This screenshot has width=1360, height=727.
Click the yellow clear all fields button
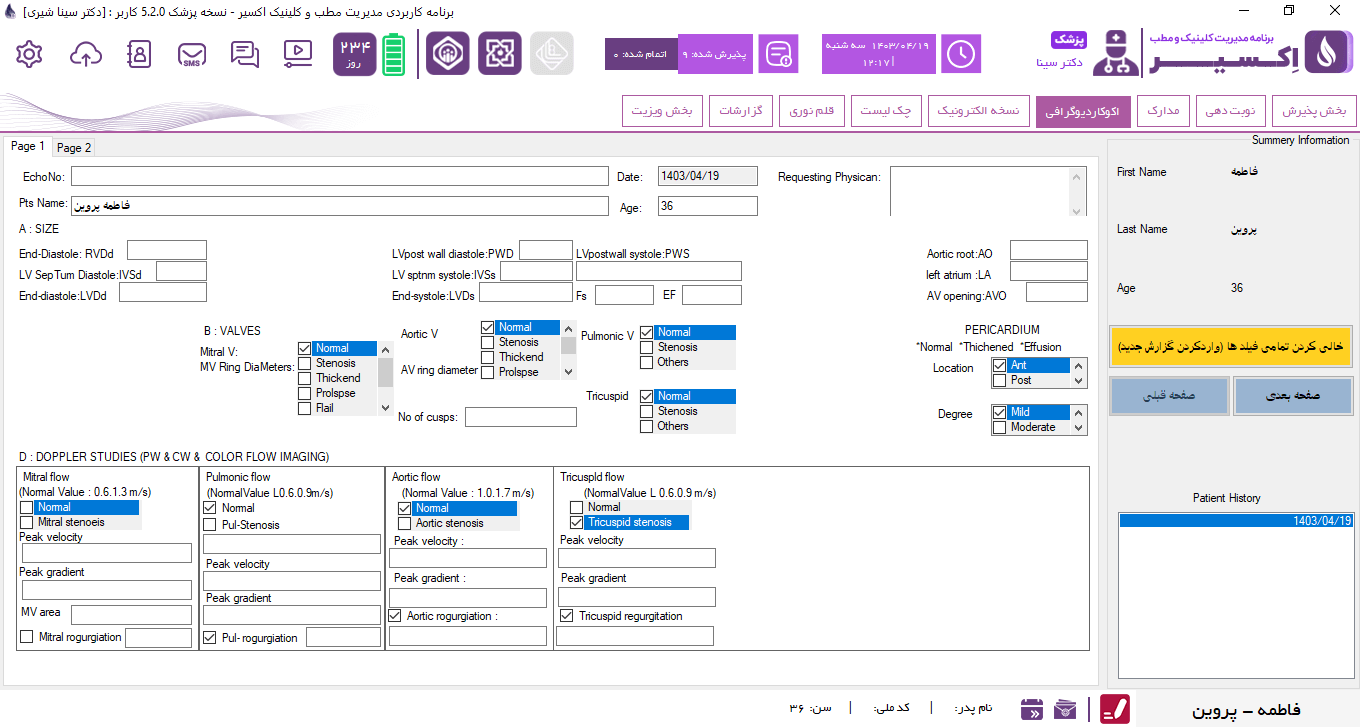pyautogui.click(x=1230, y=348)
